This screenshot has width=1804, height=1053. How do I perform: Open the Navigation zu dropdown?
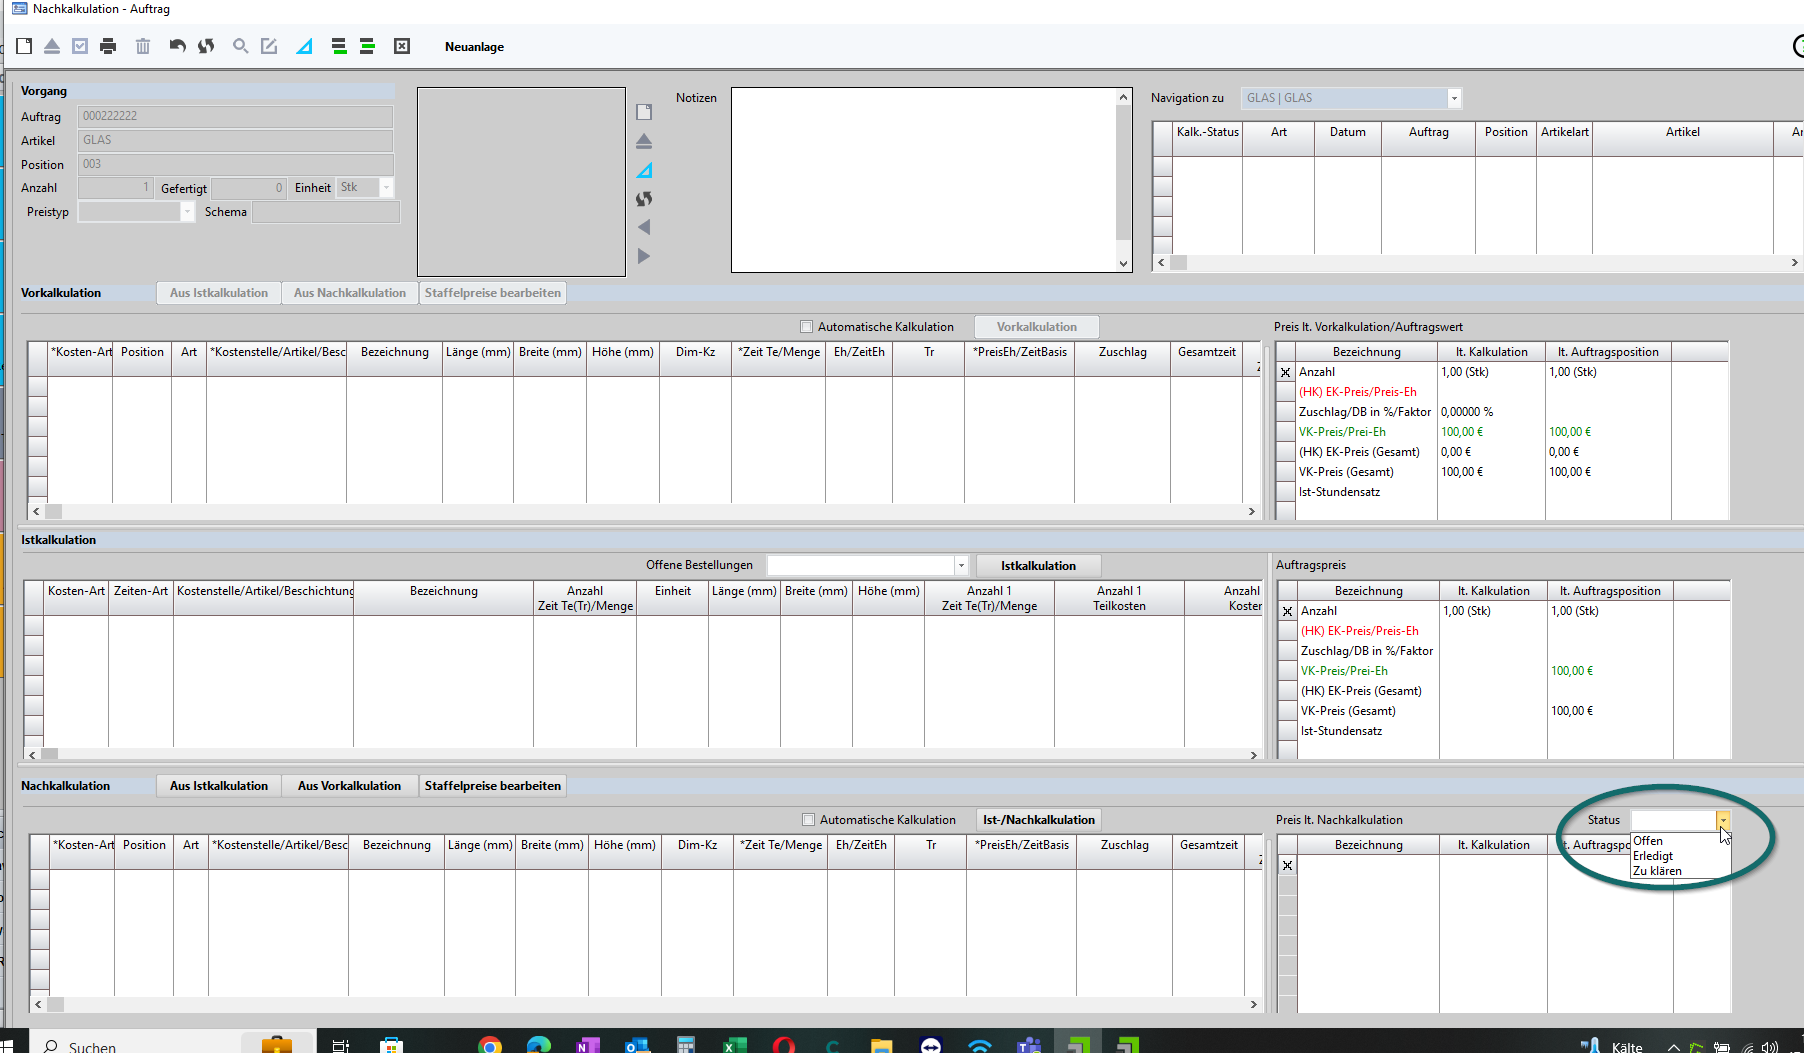[x=1454, y=98]
